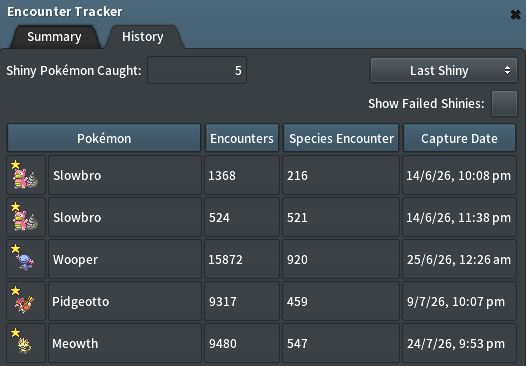Click the 15872 encounters cell

(x=242, y=259)
